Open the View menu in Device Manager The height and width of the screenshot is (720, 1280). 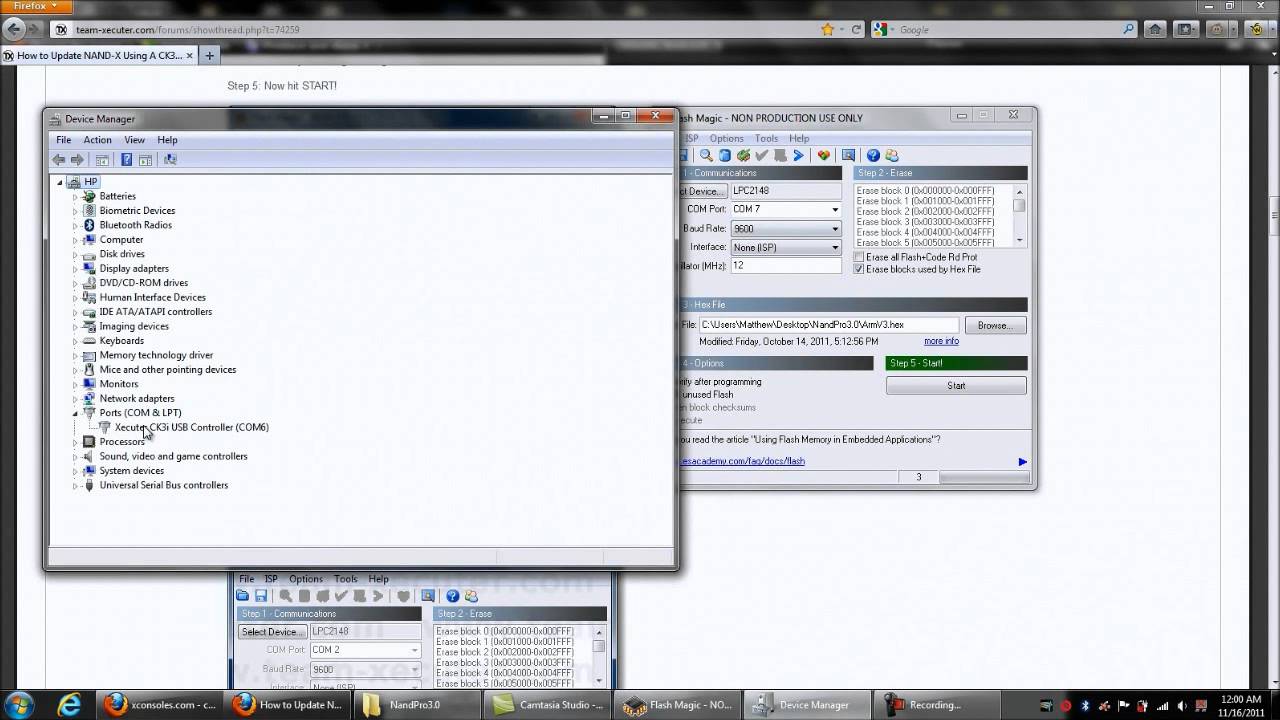134,140
